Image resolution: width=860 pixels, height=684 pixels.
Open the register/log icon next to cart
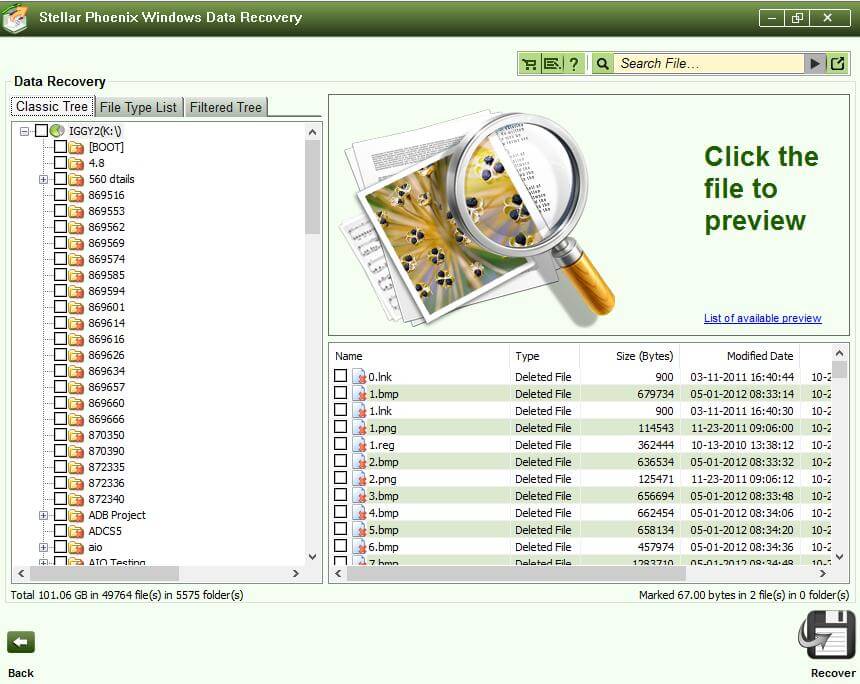(x=552, y=64)
